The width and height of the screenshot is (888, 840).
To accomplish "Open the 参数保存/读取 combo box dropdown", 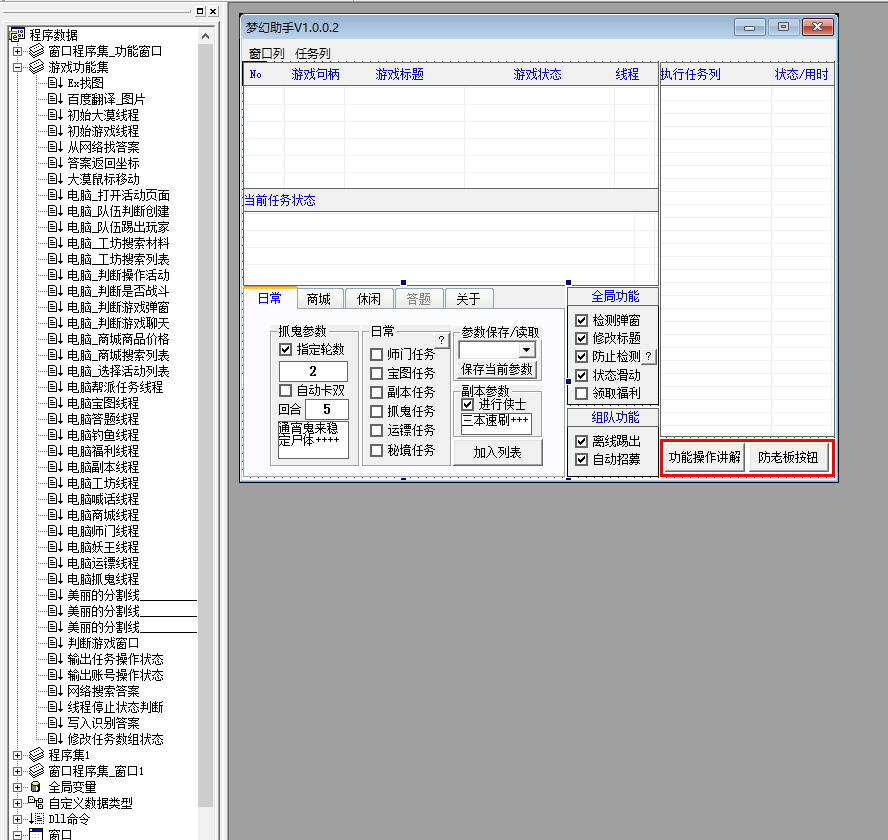I will coord(526,350).
